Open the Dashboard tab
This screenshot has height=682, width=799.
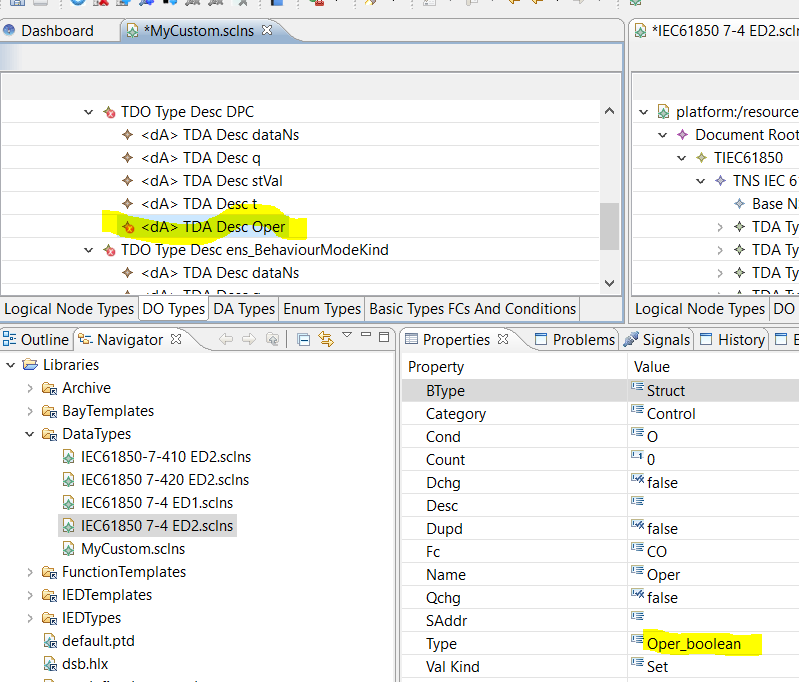point(57,31)
